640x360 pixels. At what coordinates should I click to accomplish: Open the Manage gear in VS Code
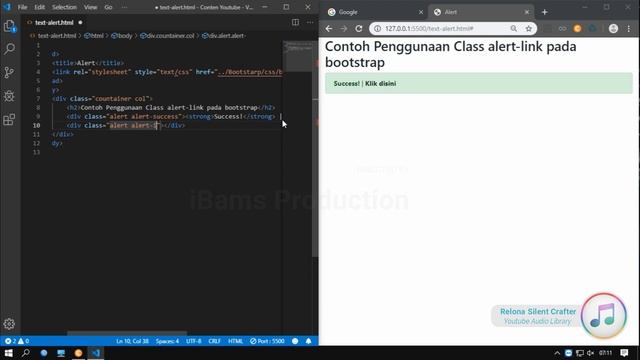[x=9, y=324]
